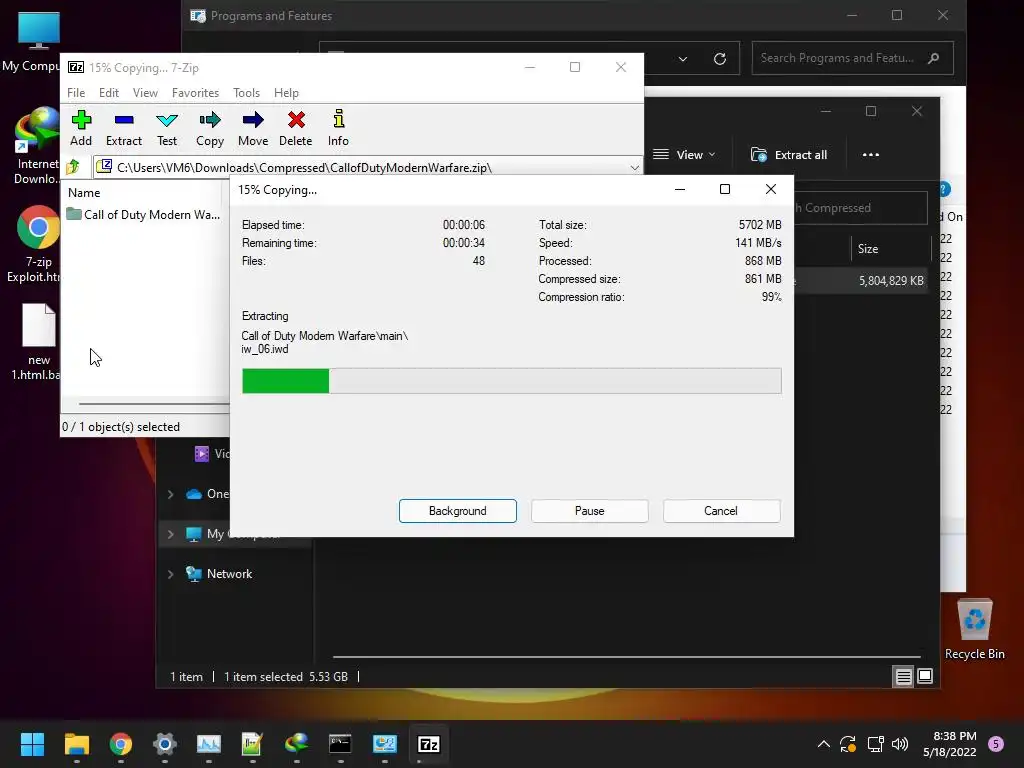Open the Recycle Bin desktop icon
Image resolution: width=1024 pixels, height=768 pixels.
coord(974,630)
